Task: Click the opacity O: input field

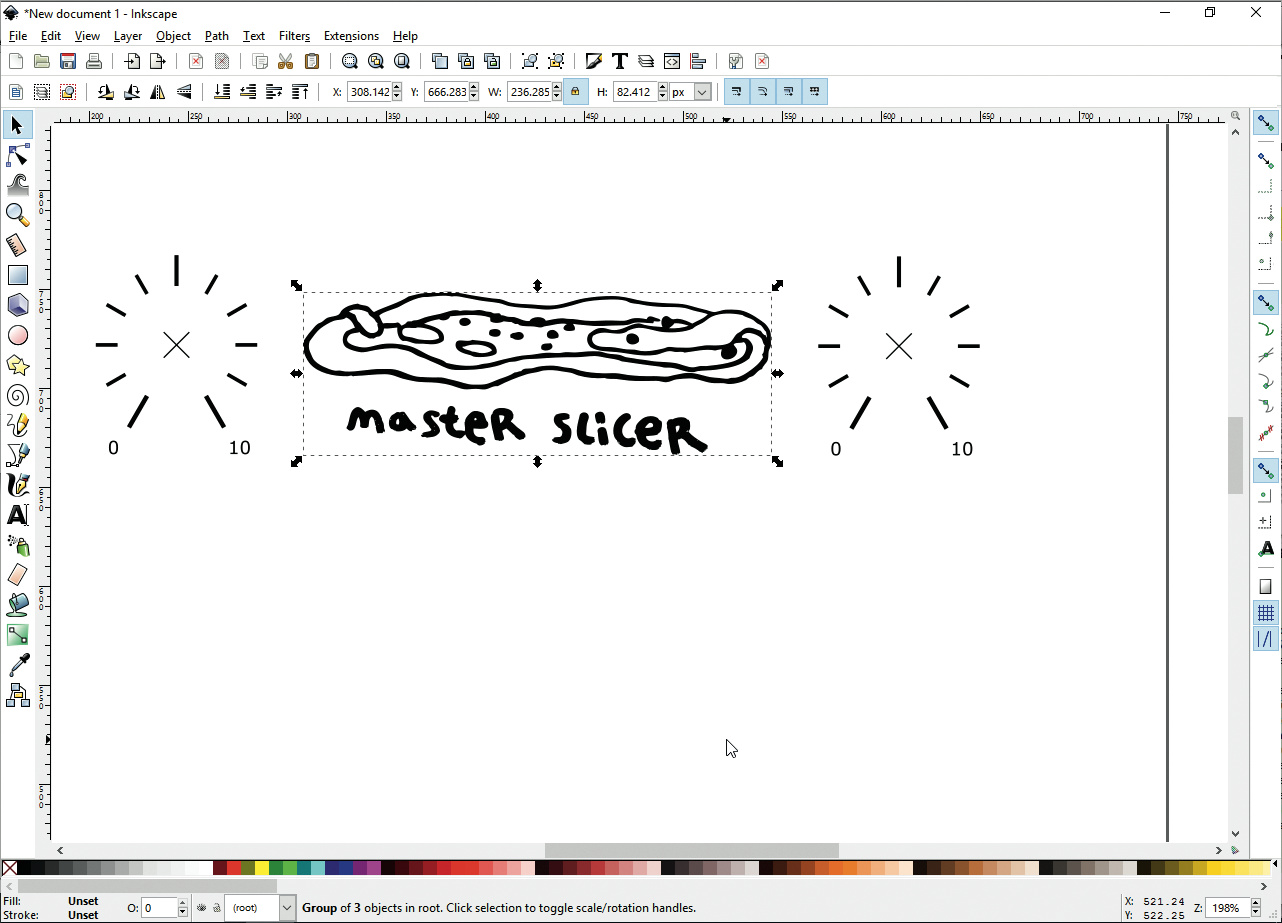Action: (x=159, y=908)
